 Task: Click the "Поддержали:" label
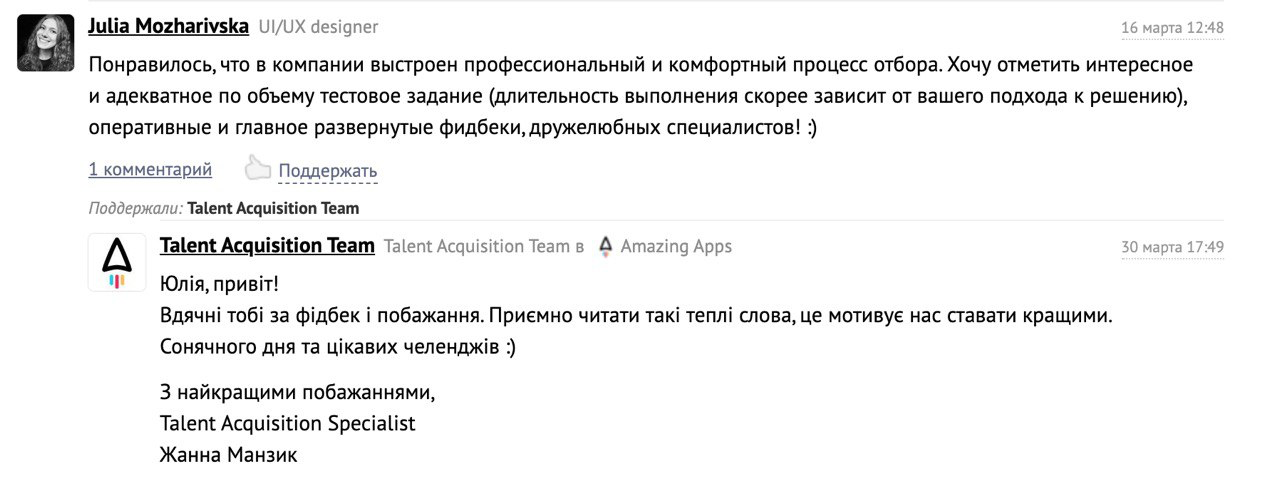tap(135, 209)
